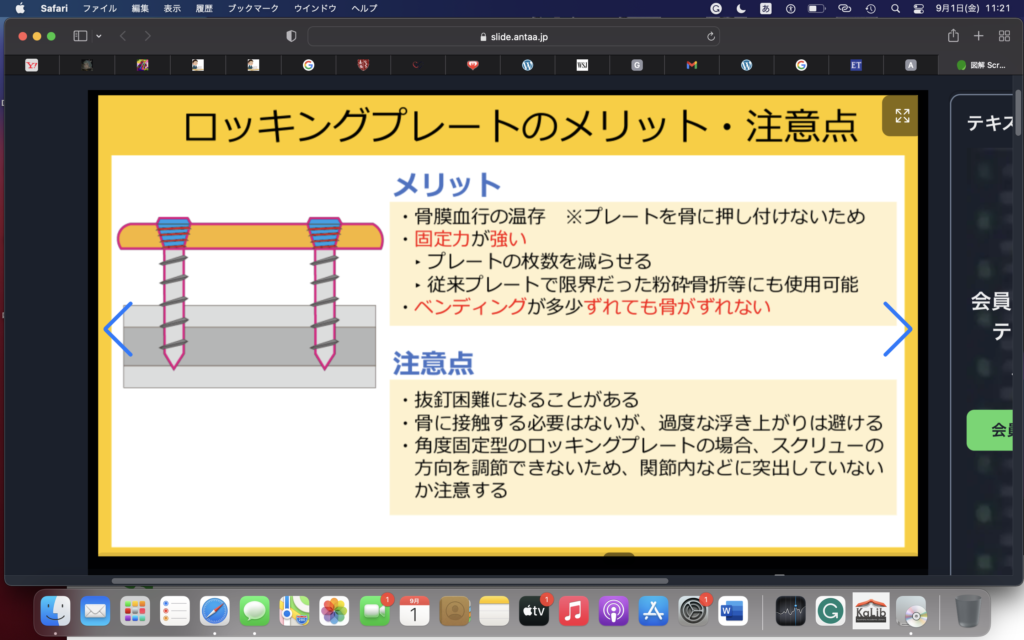Reload the slide.antaa.jp page
1024x640 pixels.
[711, 36]
